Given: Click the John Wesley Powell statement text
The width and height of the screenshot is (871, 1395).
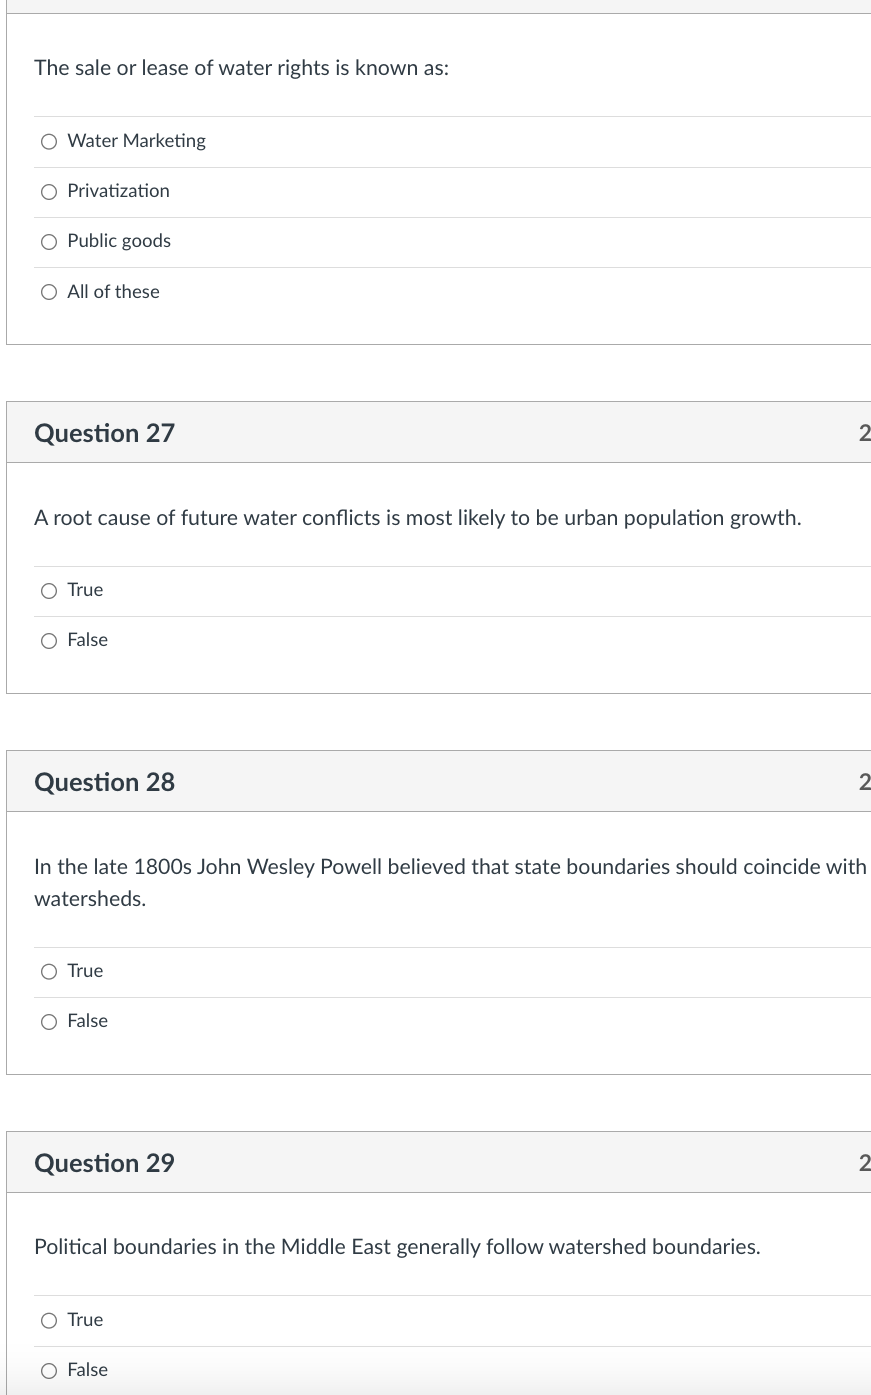Looking at the screenshot, I should (x=450, y=867).
